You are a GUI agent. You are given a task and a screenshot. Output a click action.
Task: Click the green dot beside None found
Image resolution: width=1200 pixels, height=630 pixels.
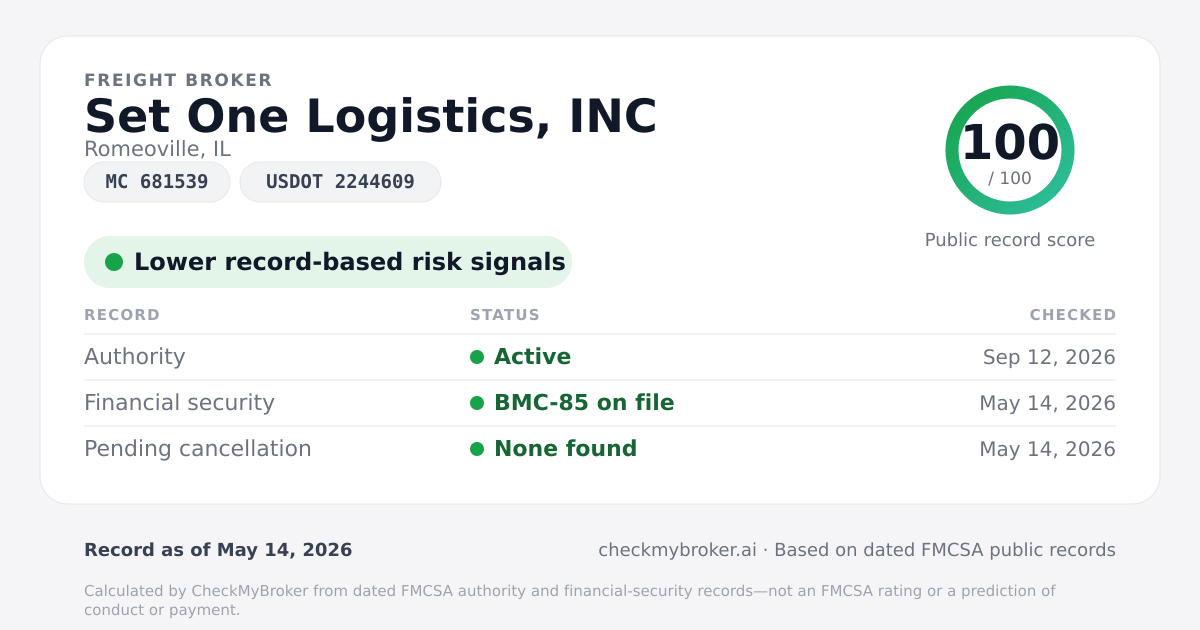click(x=477, y=449)
